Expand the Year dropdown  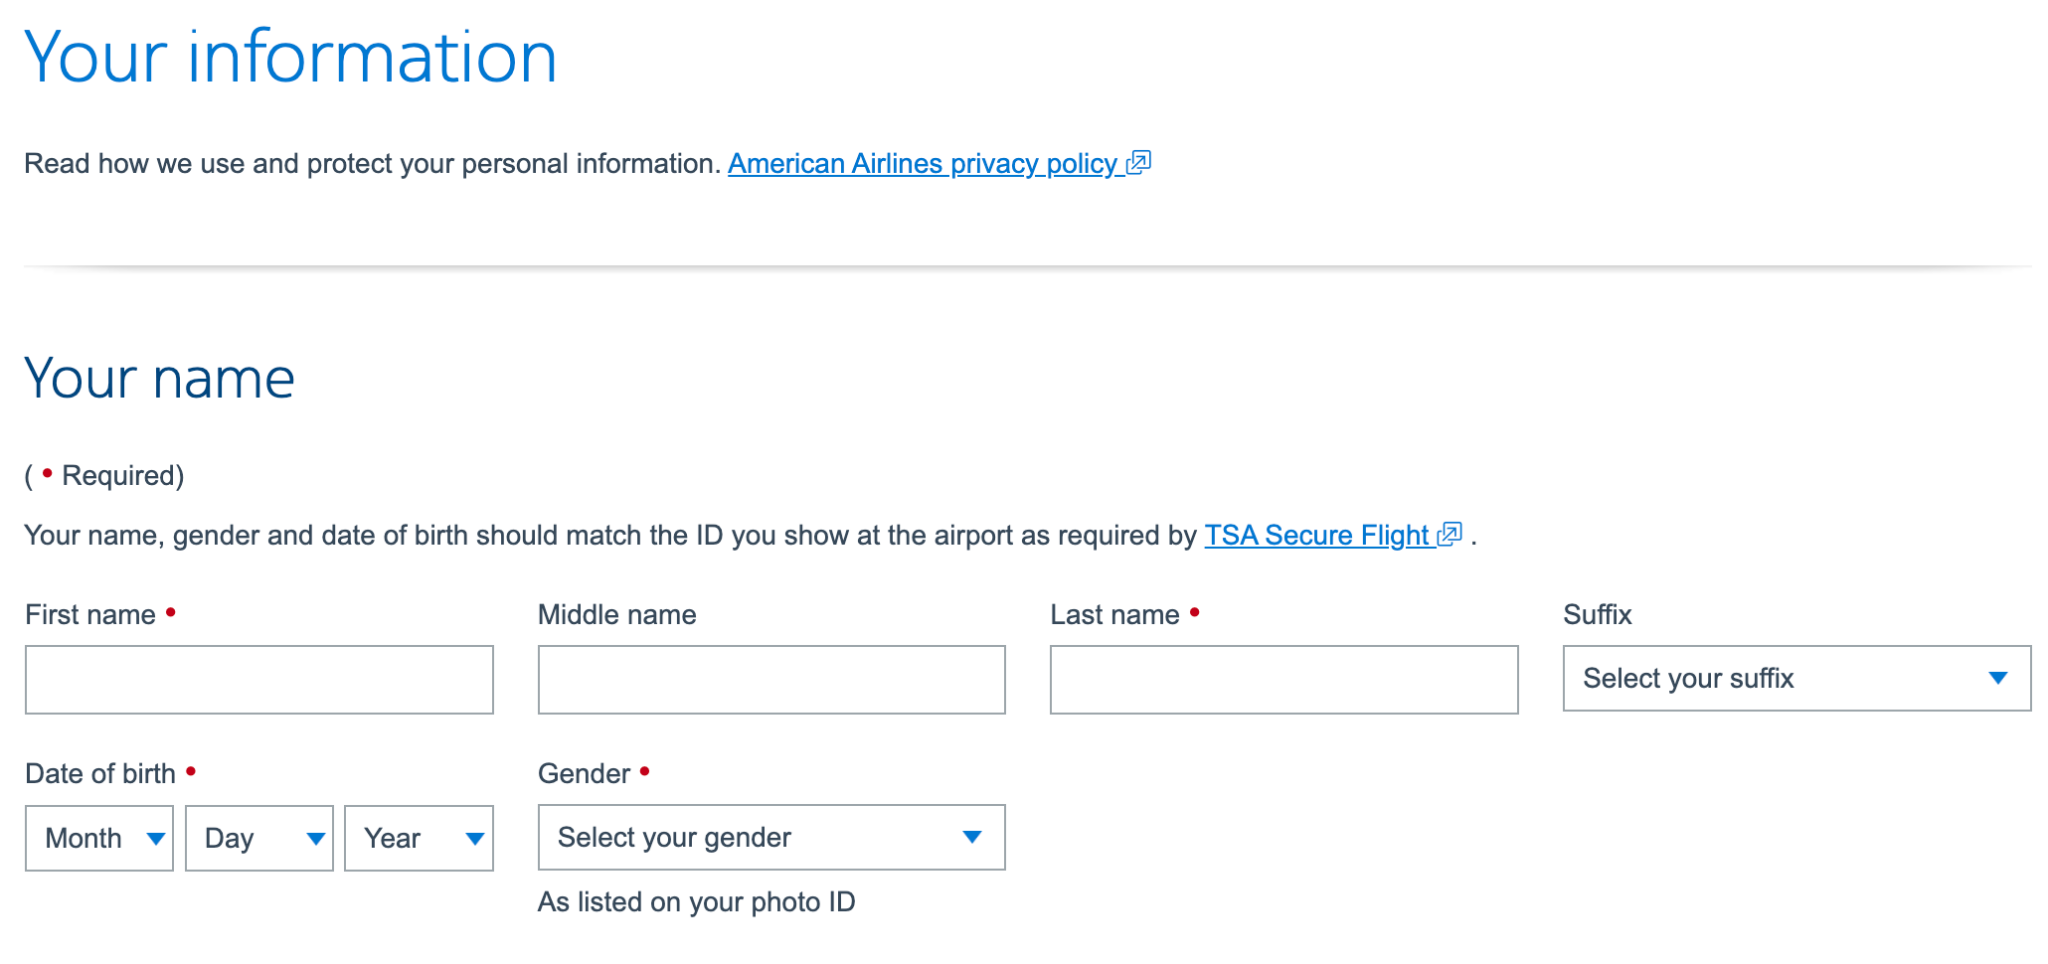419,838
